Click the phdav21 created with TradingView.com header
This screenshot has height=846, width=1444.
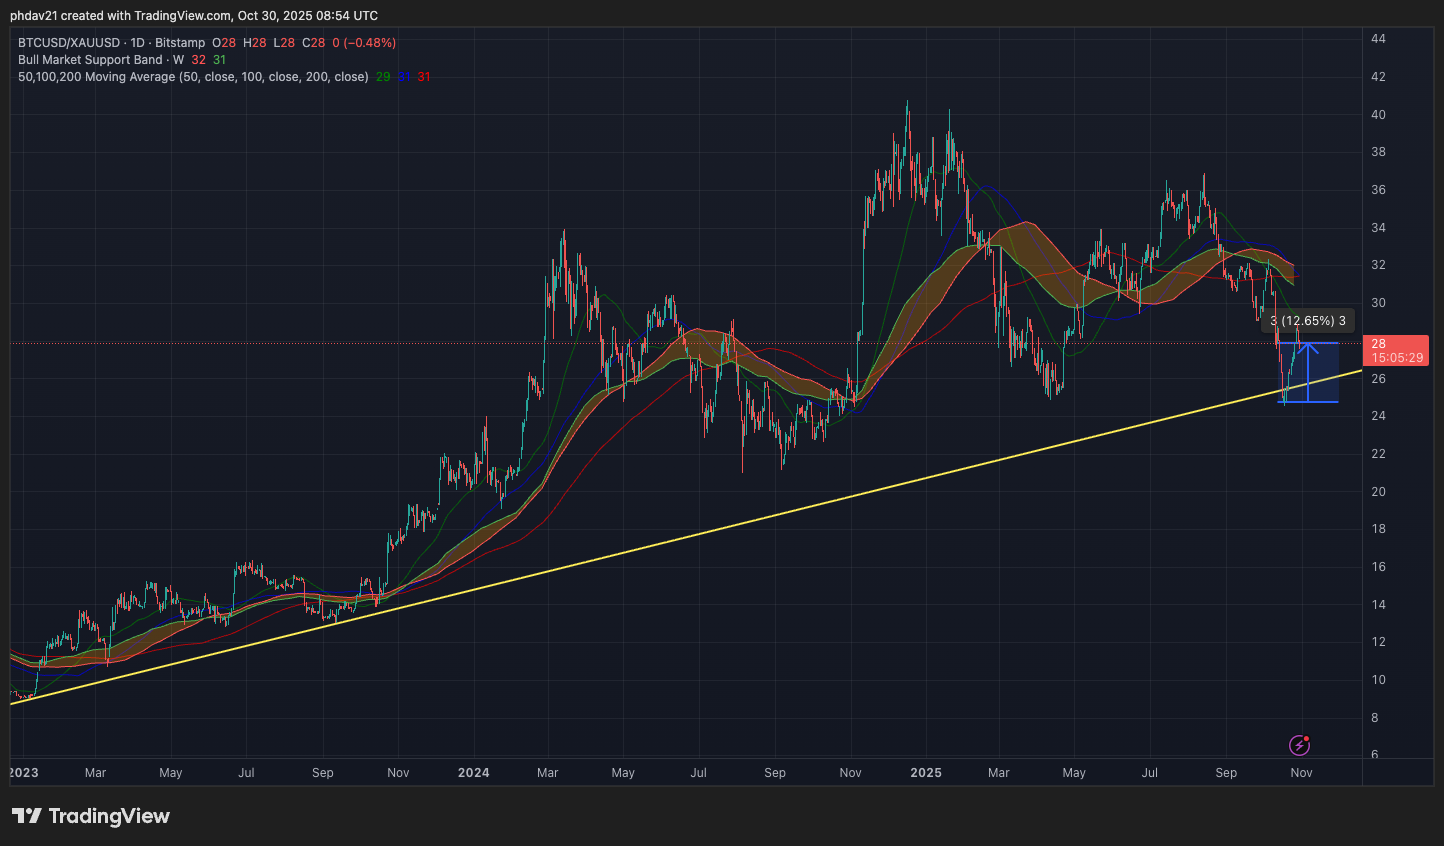194,16
